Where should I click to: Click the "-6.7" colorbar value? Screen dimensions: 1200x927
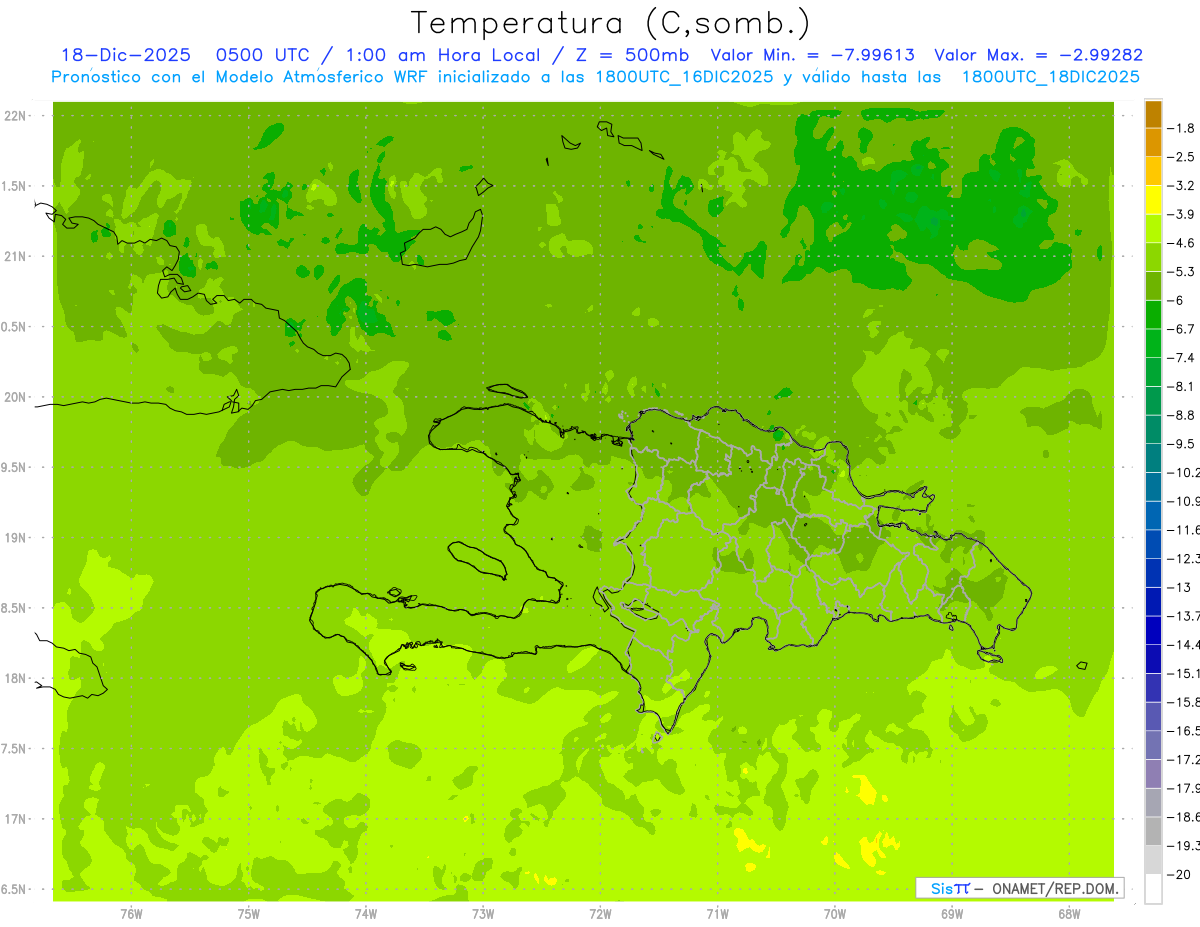point(1181,329)
